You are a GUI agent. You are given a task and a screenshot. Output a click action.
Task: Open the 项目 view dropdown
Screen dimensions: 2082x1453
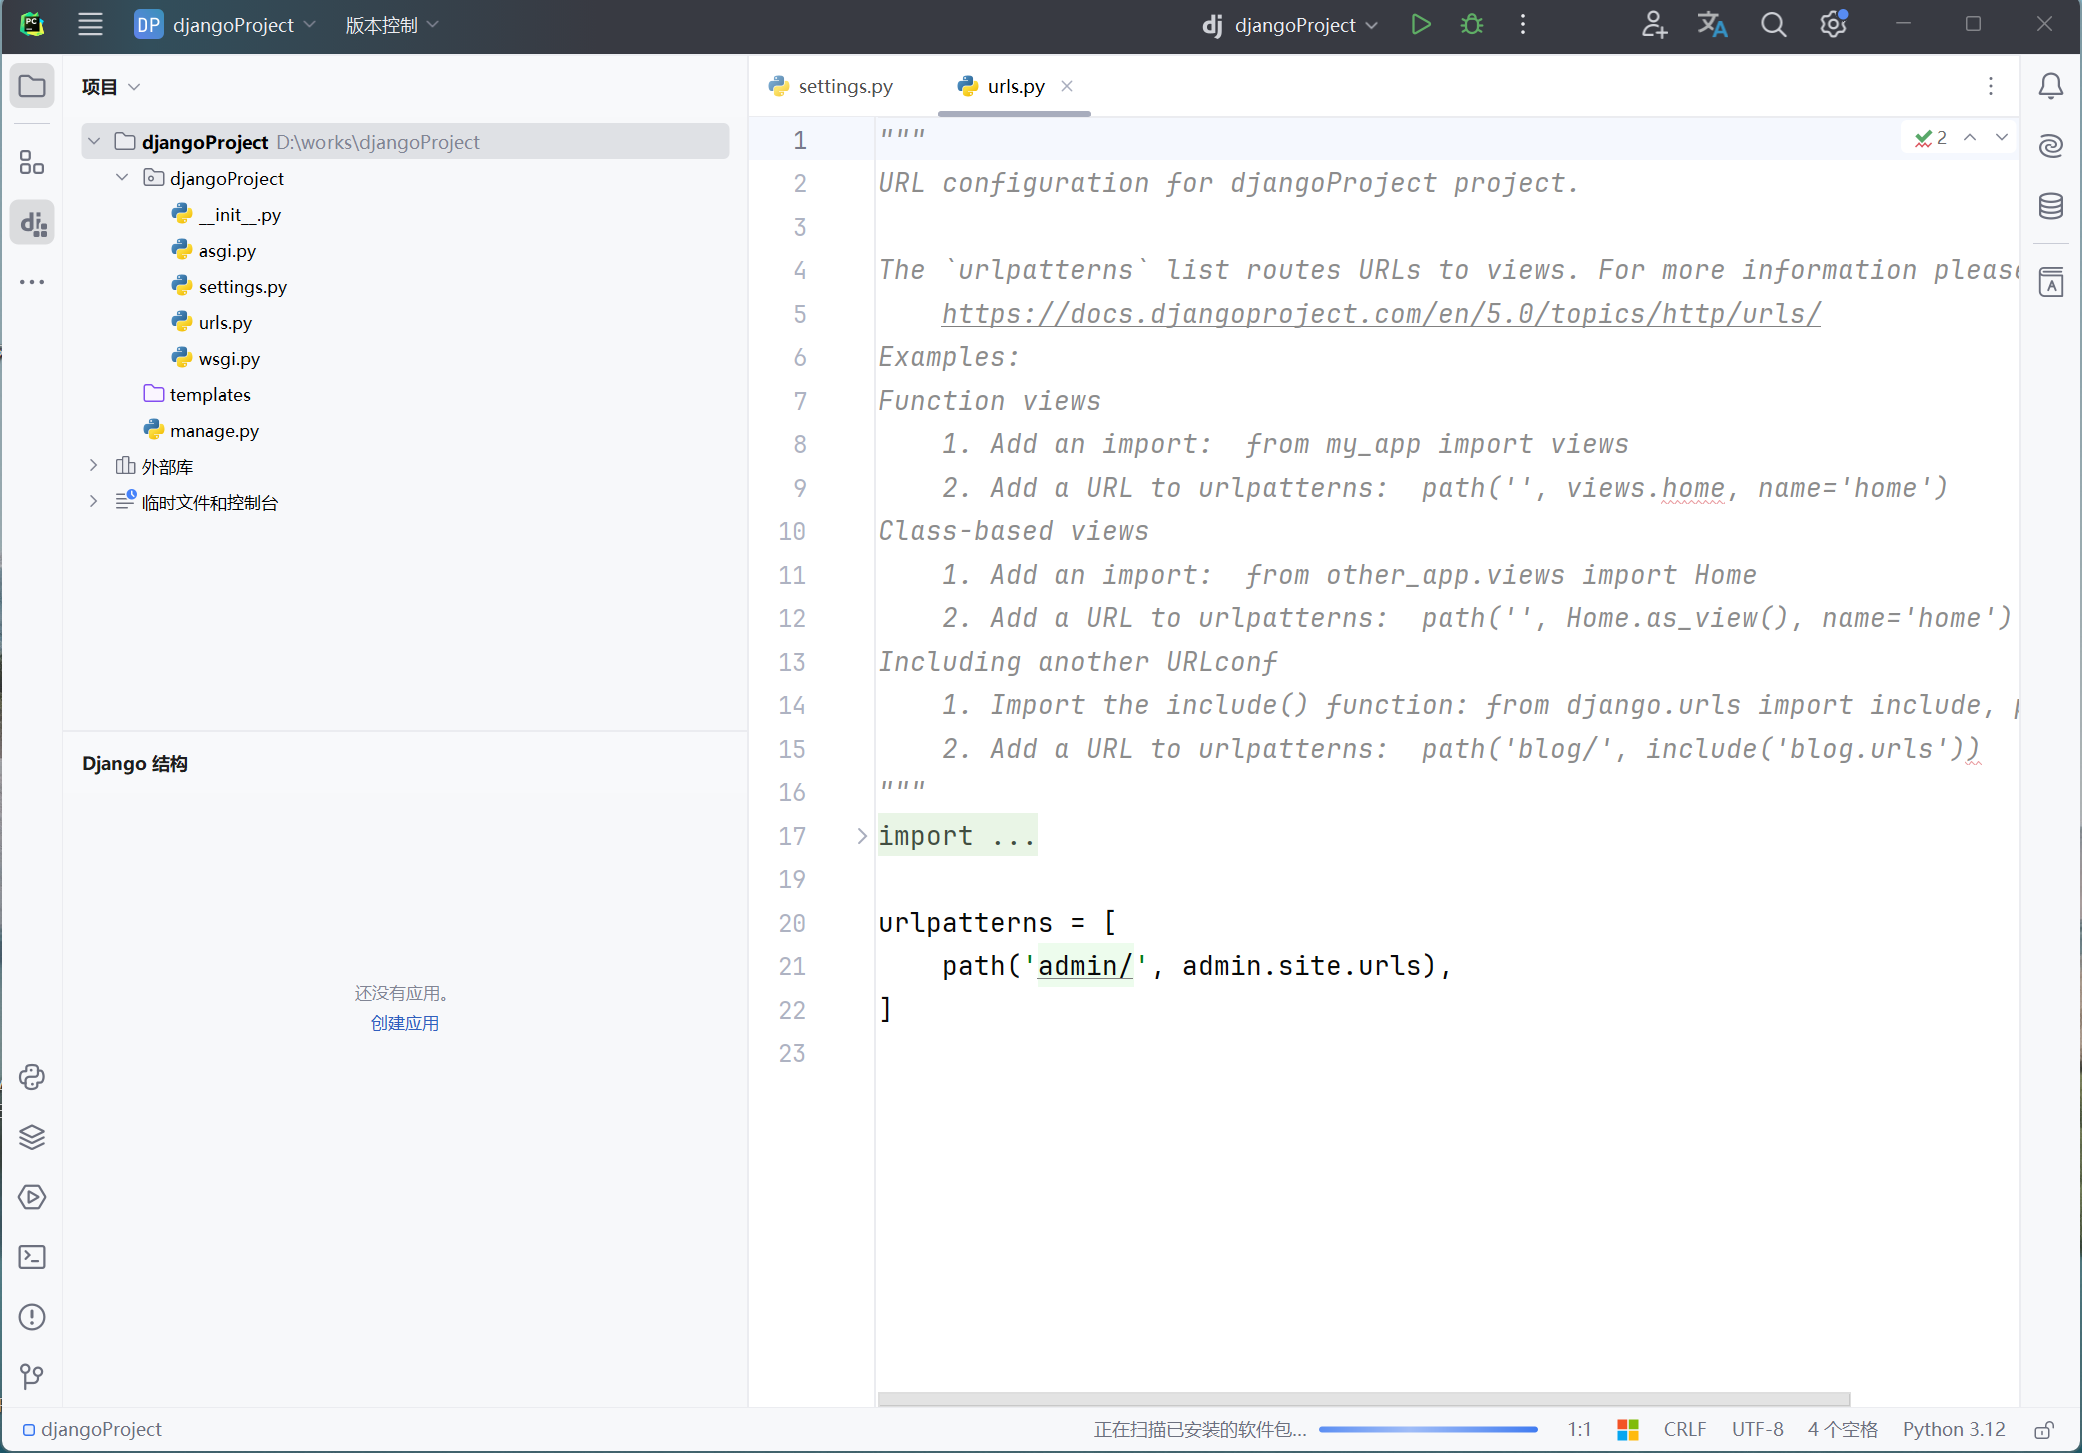pyautogui.click(x=111, y=87)
